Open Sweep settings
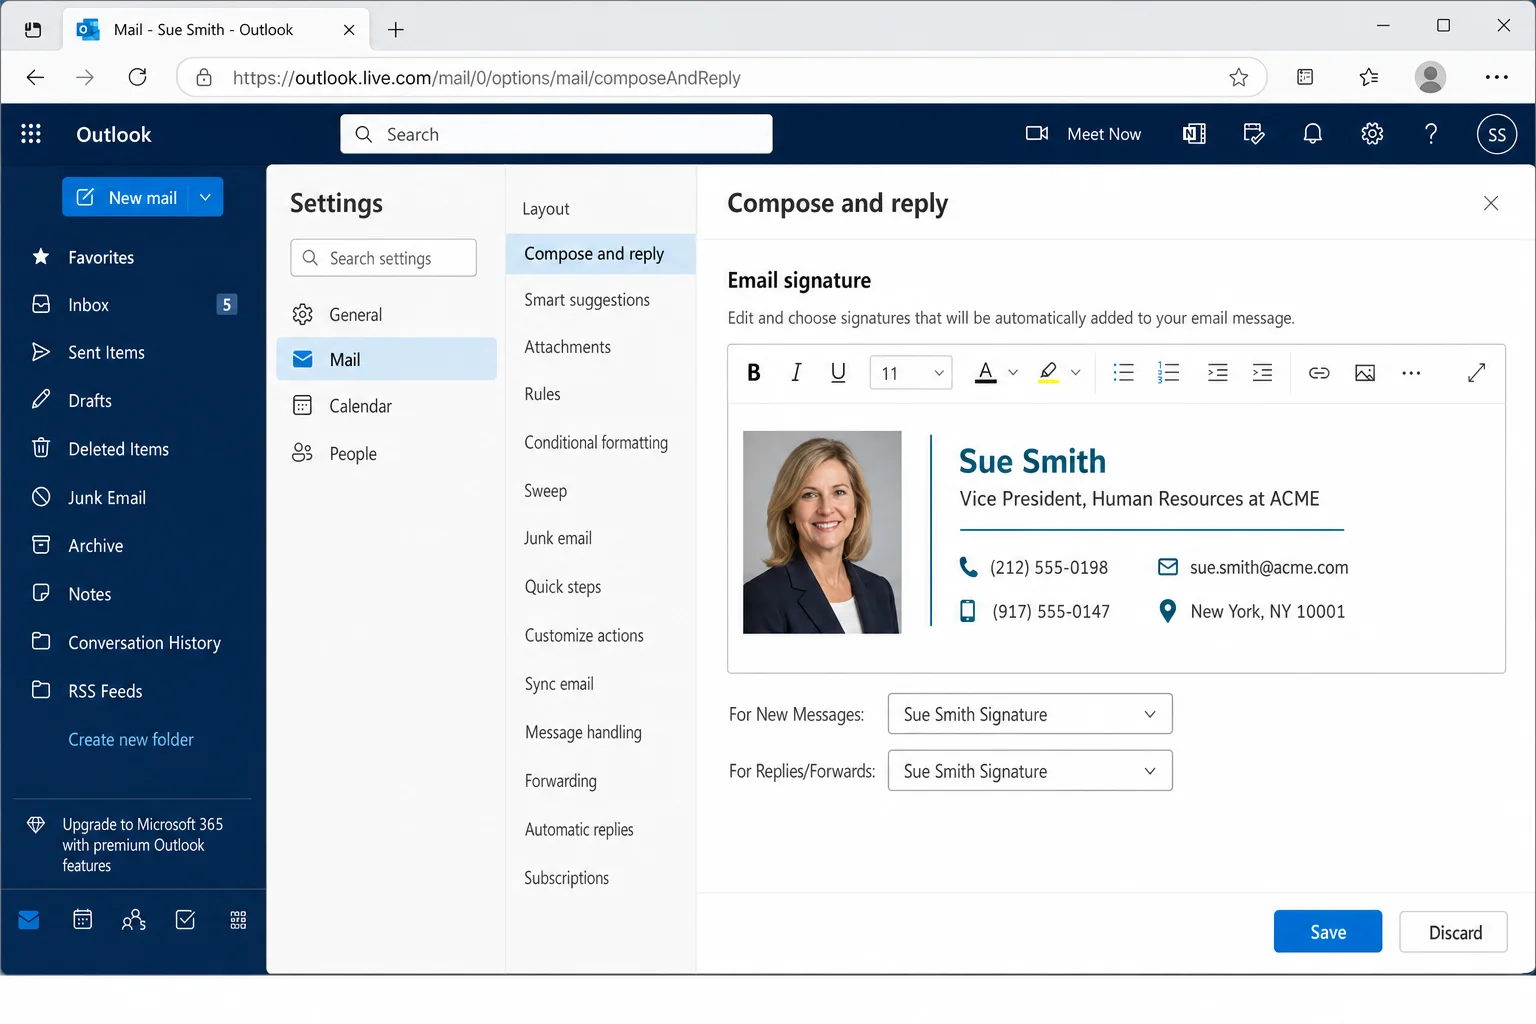The width and height of the screenshot is (1536, 1024). tap(545, 490)
